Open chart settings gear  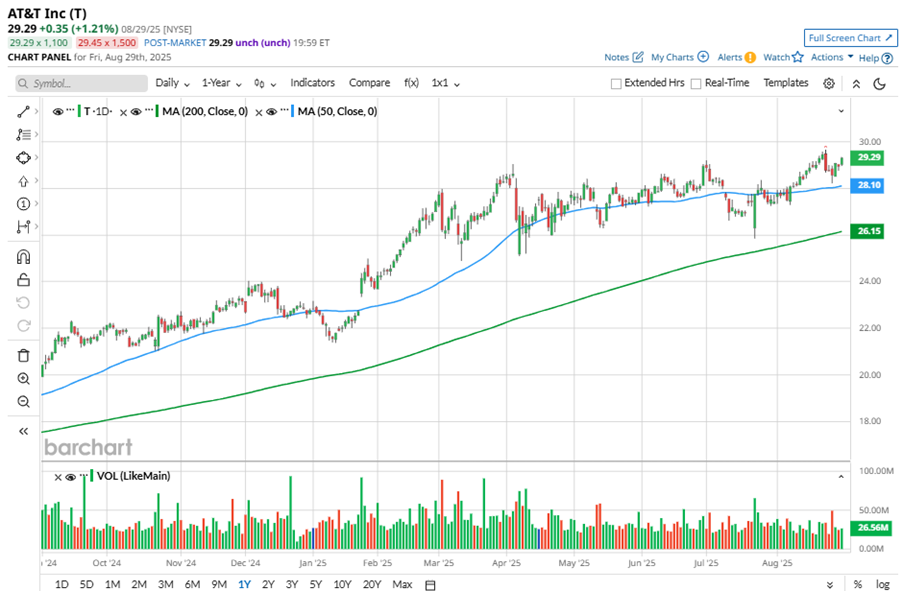[x=829, y=84]
